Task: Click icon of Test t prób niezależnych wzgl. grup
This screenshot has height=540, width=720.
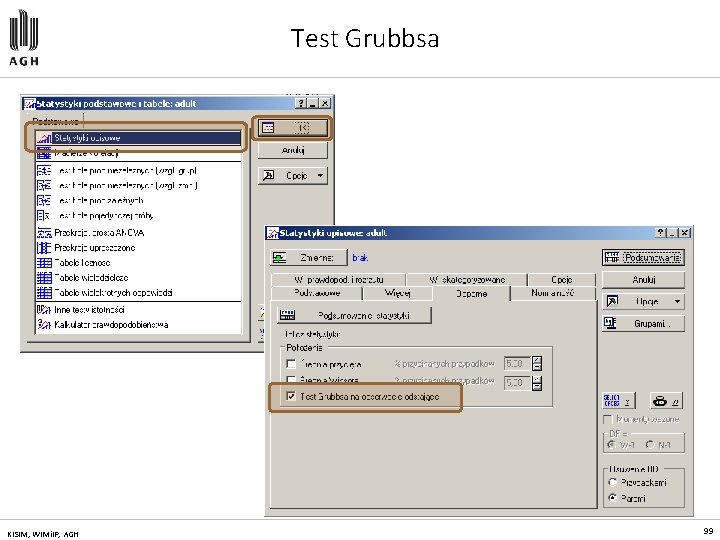Action: 44,170
